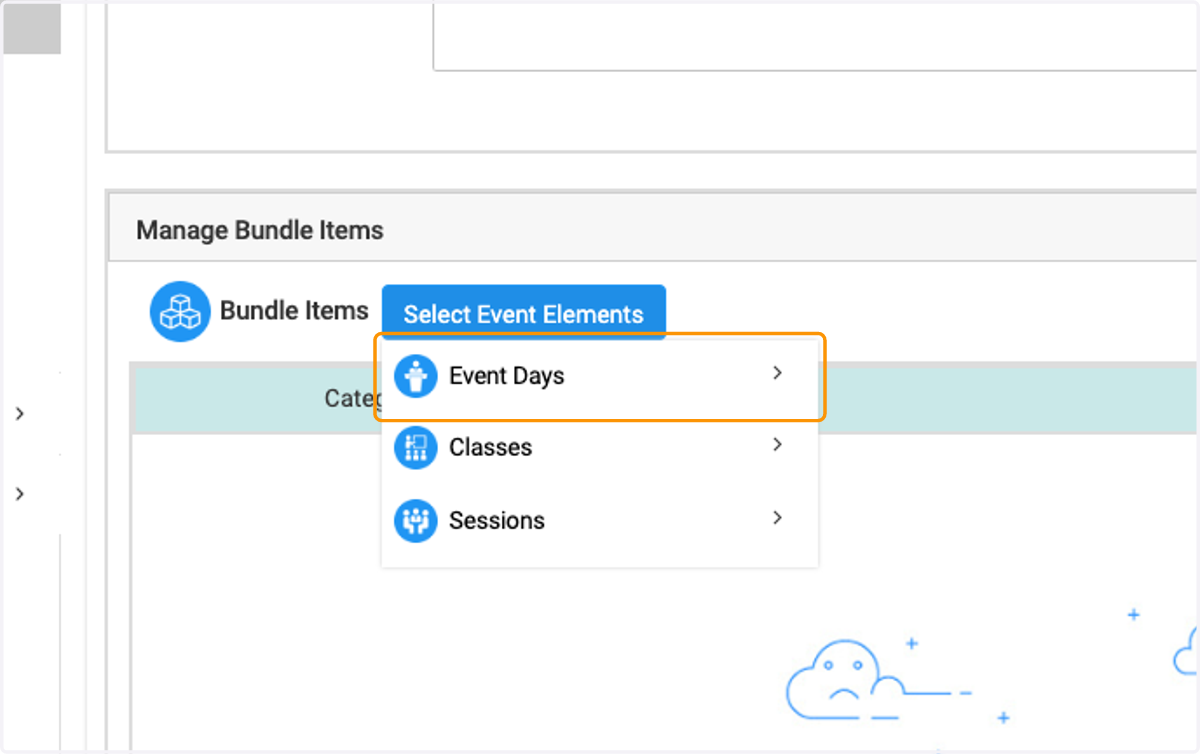Viewport: 1200px width, 754px height.
Task: Click the Select Event Elements button
Action: pos(524,313)
